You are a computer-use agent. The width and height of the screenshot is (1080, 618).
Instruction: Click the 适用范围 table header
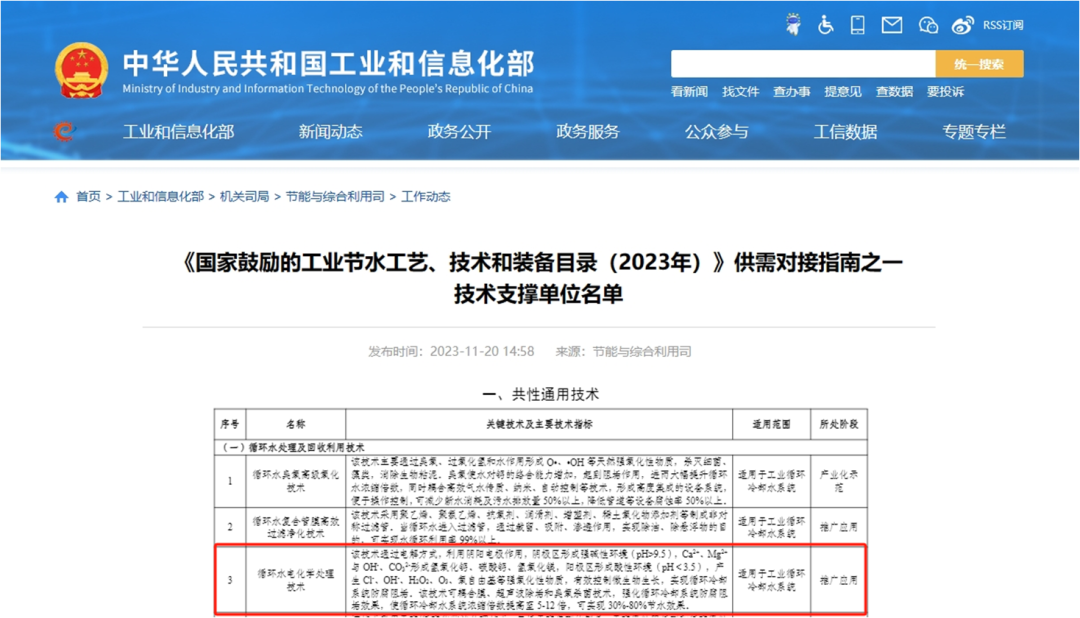(x=771, y=424)
